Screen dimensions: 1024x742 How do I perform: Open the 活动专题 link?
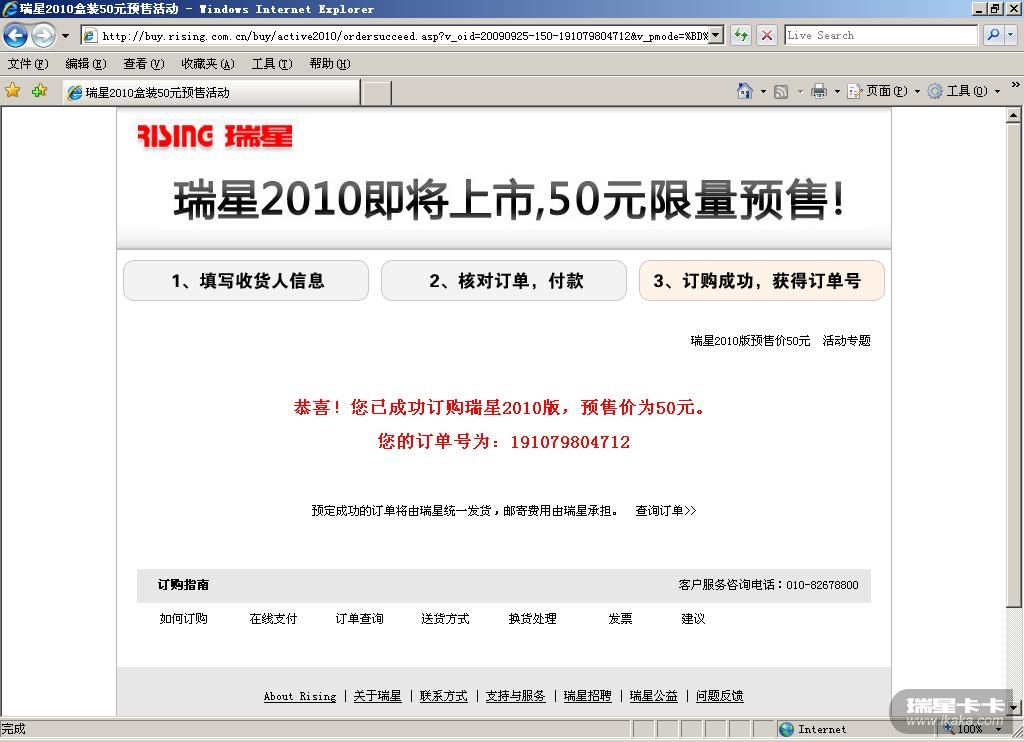click(x=846, y=341)
